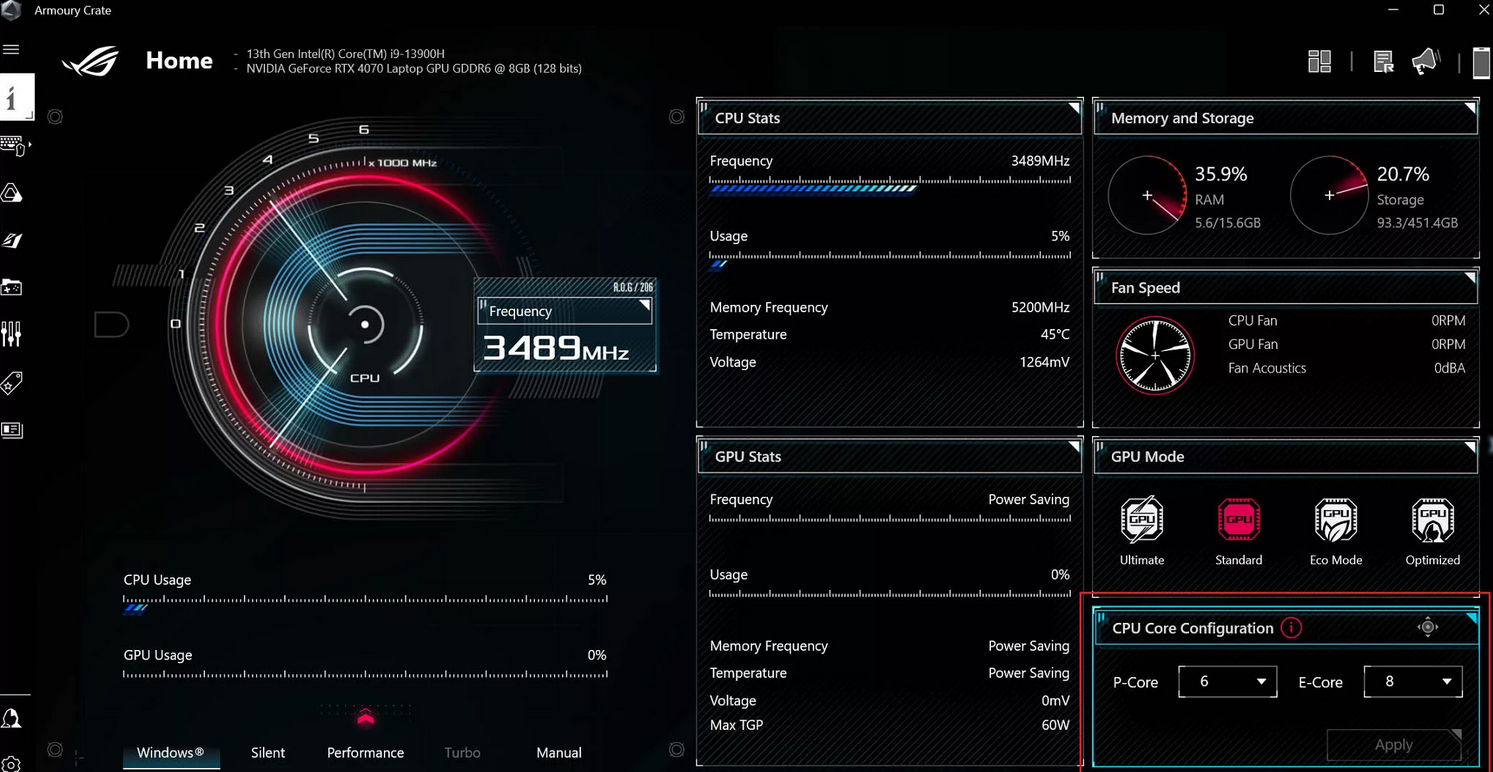The height and width of the screenshot is (772, 1493).
Task: Select the Eco Mode GPU option
Action: click(1336, 531)
